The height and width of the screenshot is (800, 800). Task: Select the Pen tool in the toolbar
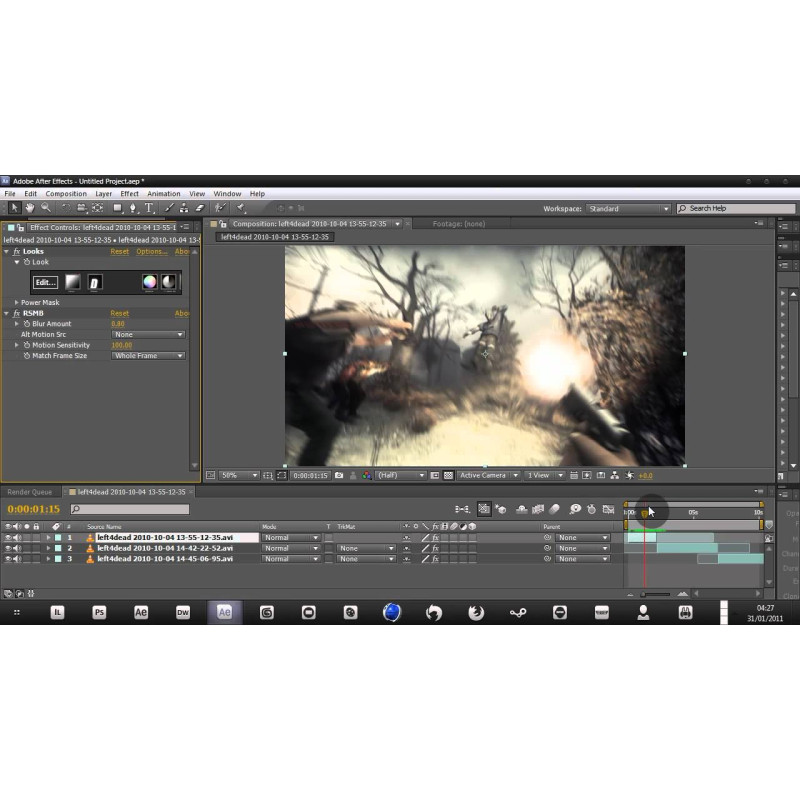click(134, 208)
